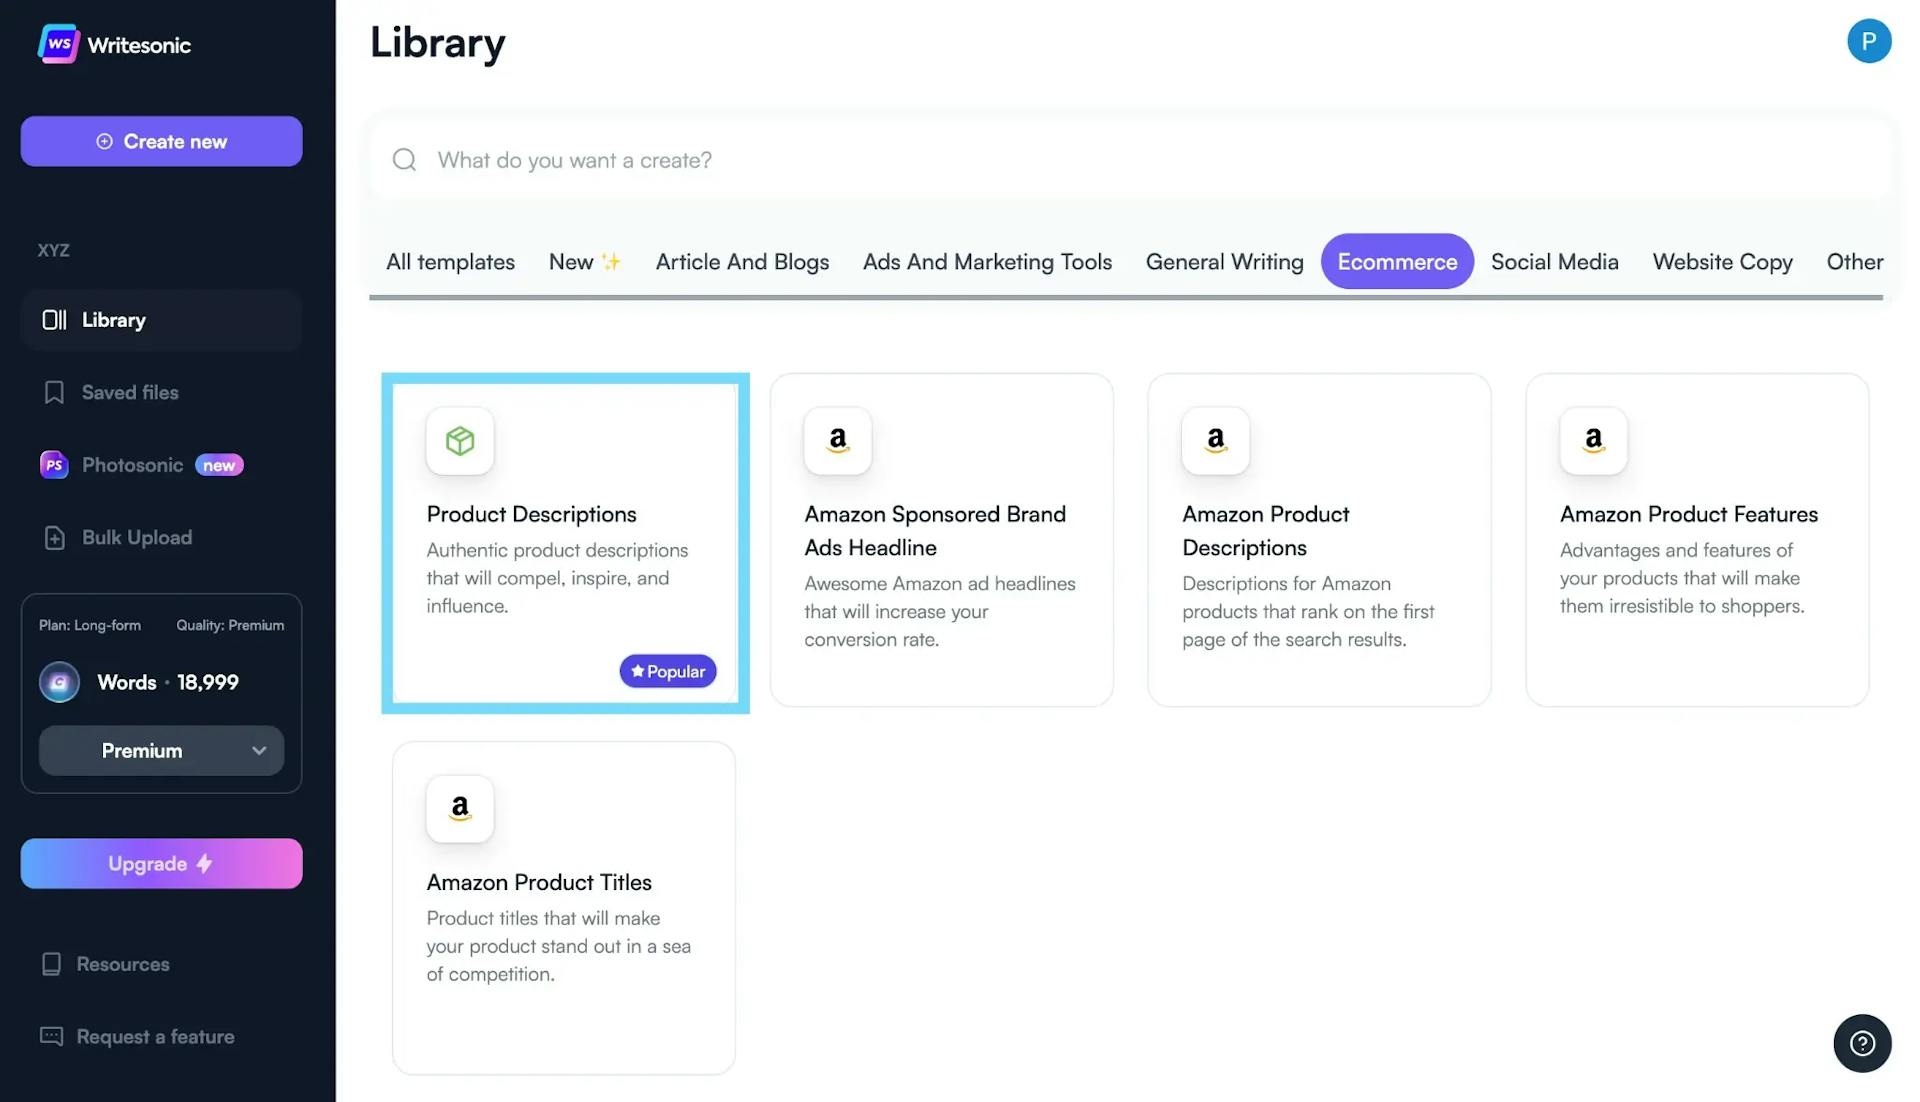Click the search magnifier icon
Screen dimensions: 1920x1102
pyautogui.click(x=404, y=159)
